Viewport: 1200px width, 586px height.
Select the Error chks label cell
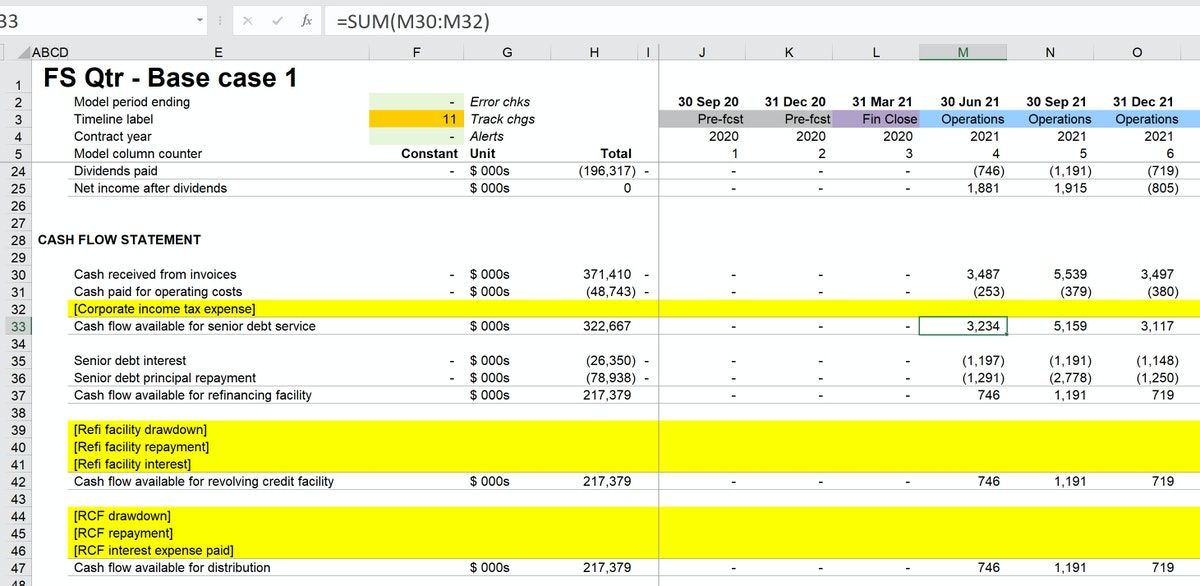[500, 102]
